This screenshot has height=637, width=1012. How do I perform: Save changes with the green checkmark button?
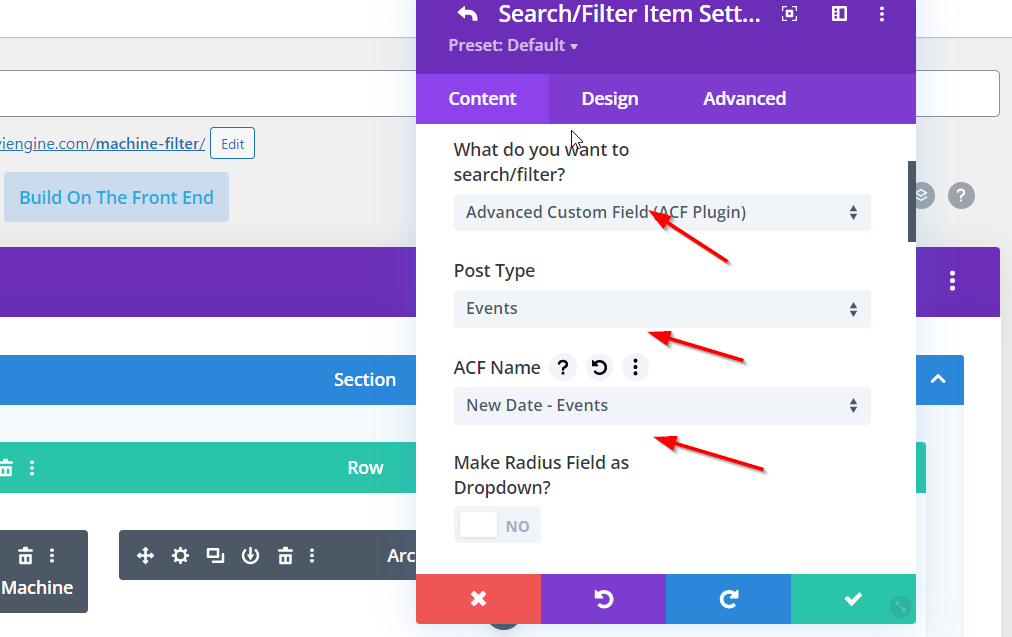pyautogui.click(x=853, y=599)
